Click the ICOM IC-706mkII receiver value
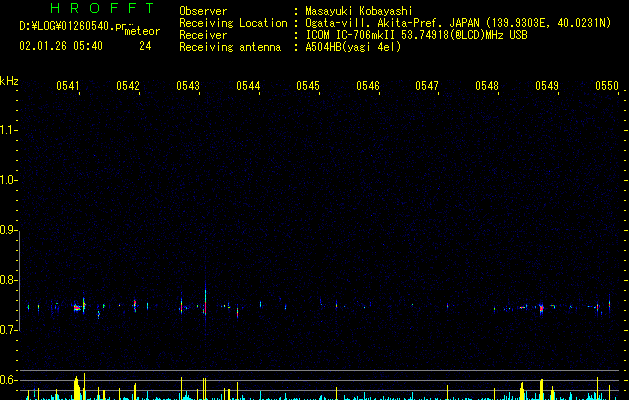This screenshot has height=400, width=629. pos(416,35)
